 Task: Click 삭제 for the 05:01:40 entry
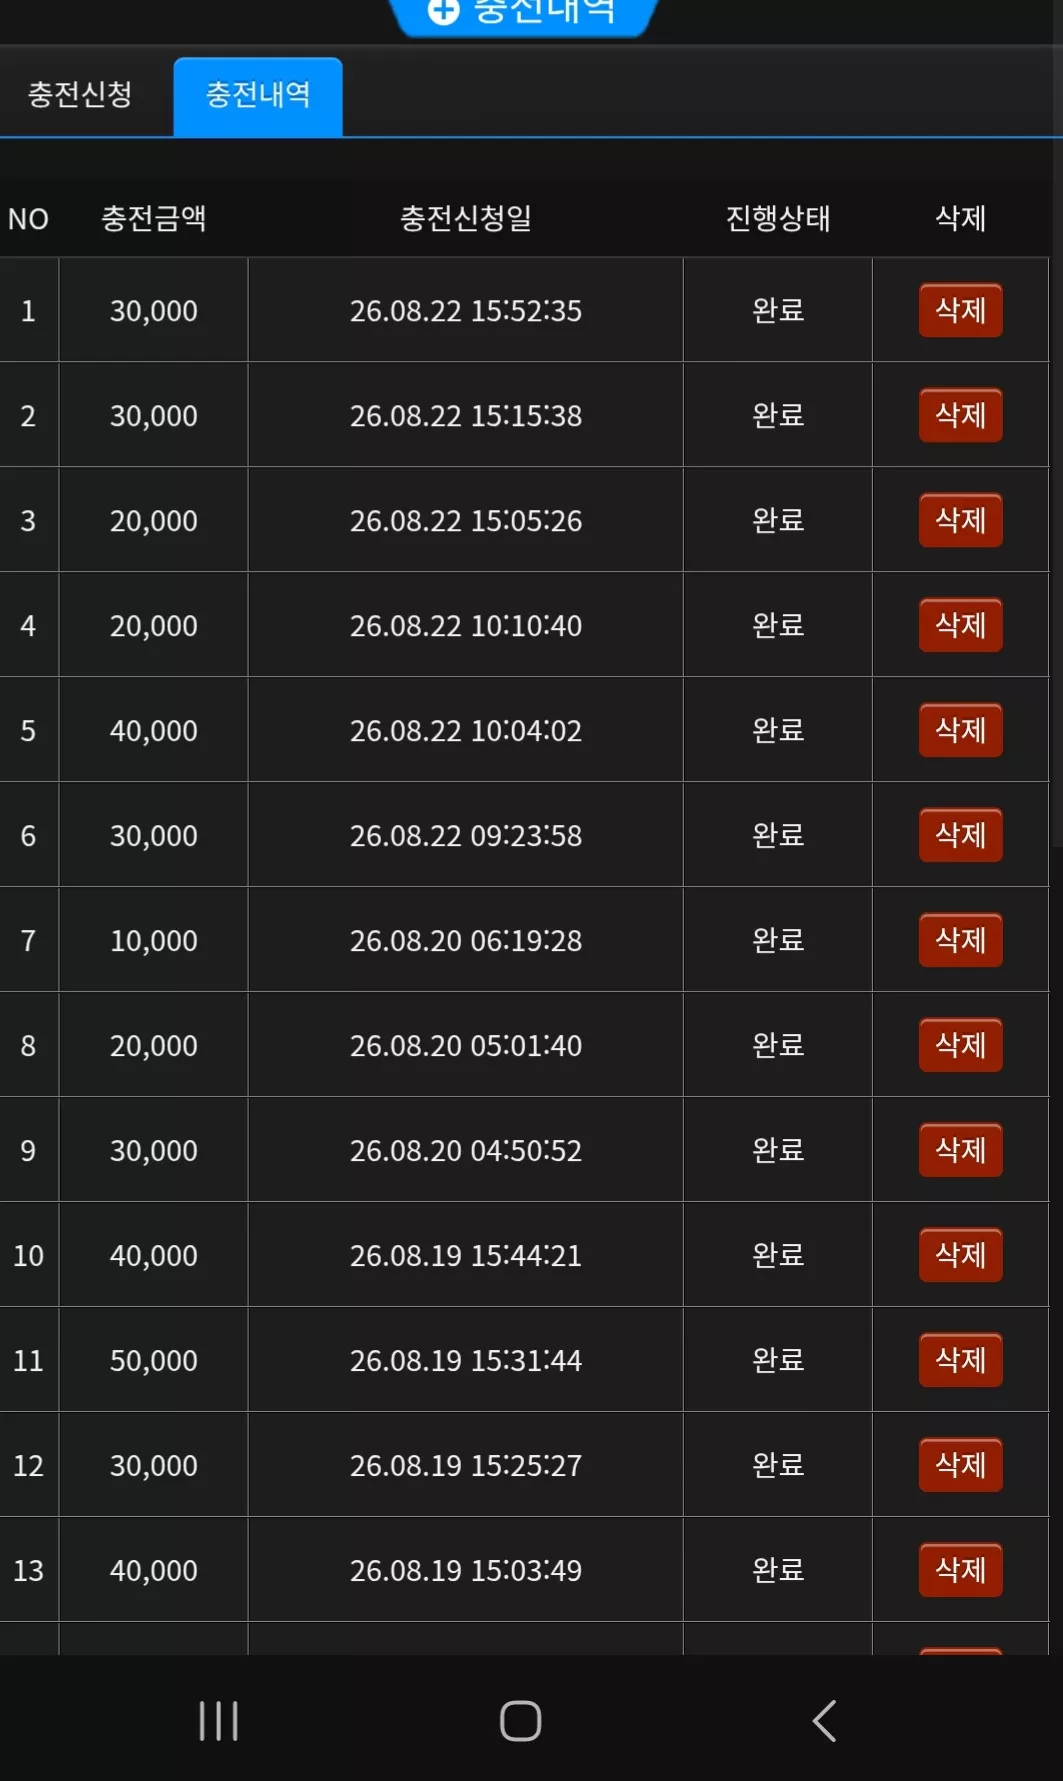point(960,1045)
